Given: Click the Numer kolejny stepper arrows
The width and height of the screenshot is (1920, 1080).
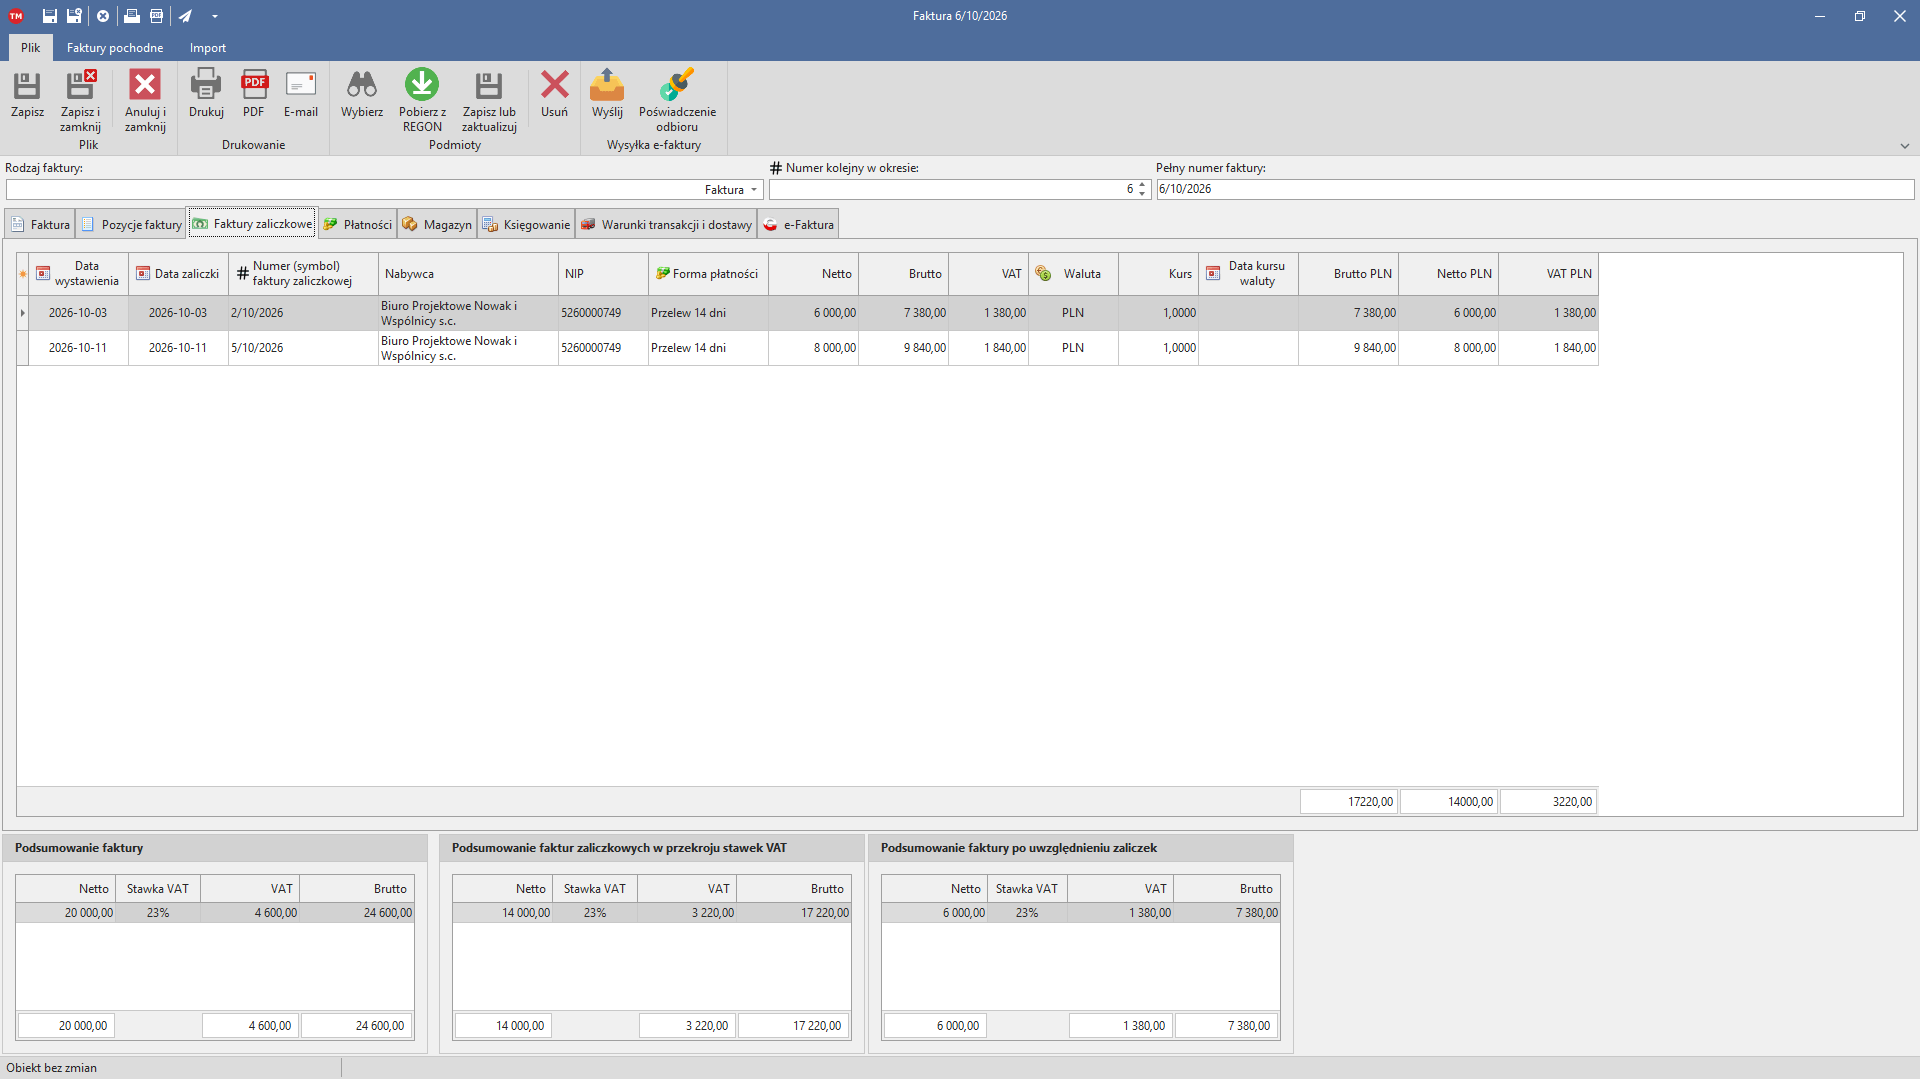Looking at the screenshot, I should click(1142, 189).
